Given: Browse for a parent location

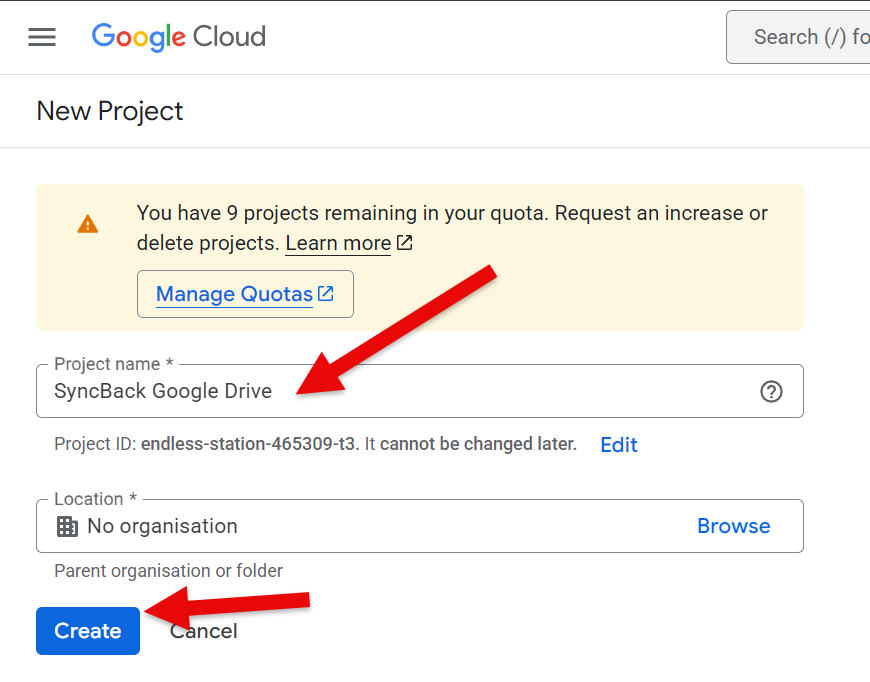Looking at the screenshot, I should [734, 526].
